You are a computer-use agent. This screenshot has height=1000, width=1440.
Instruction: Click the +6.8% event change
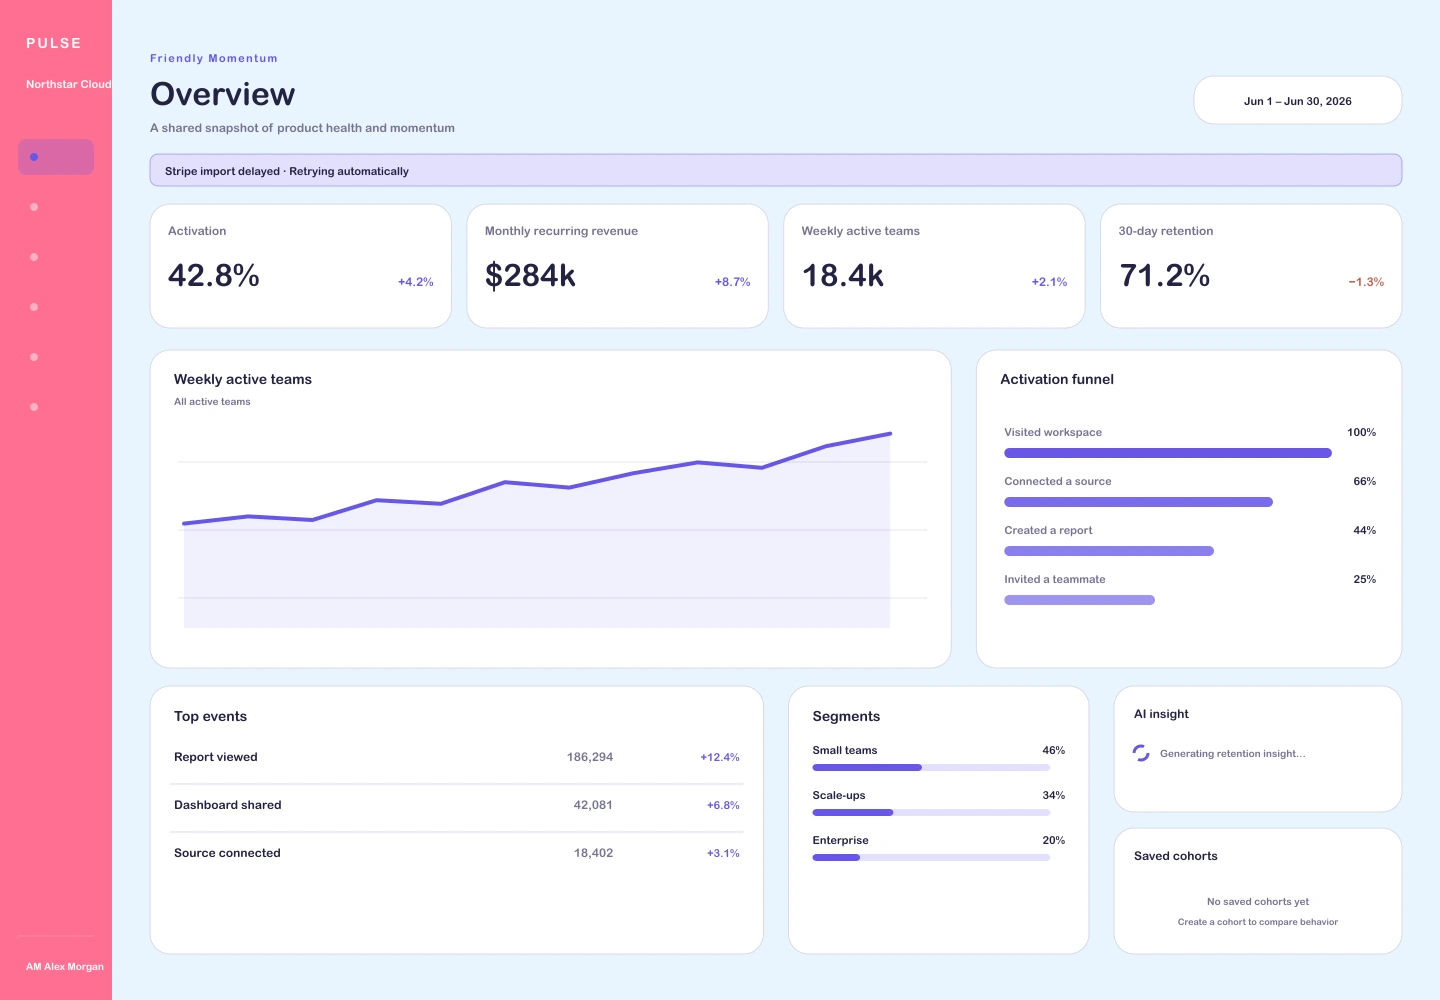click(723, 805)
